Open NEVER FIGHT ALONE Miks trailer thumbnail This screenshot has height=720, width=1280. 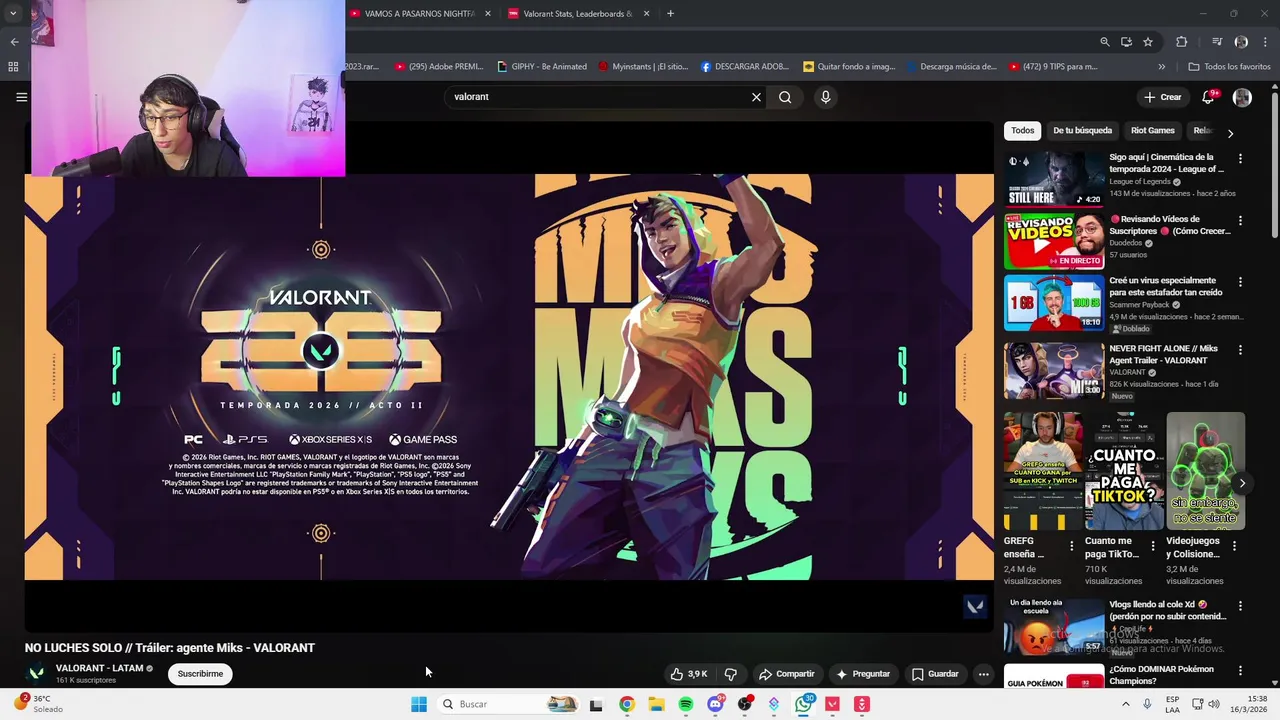(1054, 371)
